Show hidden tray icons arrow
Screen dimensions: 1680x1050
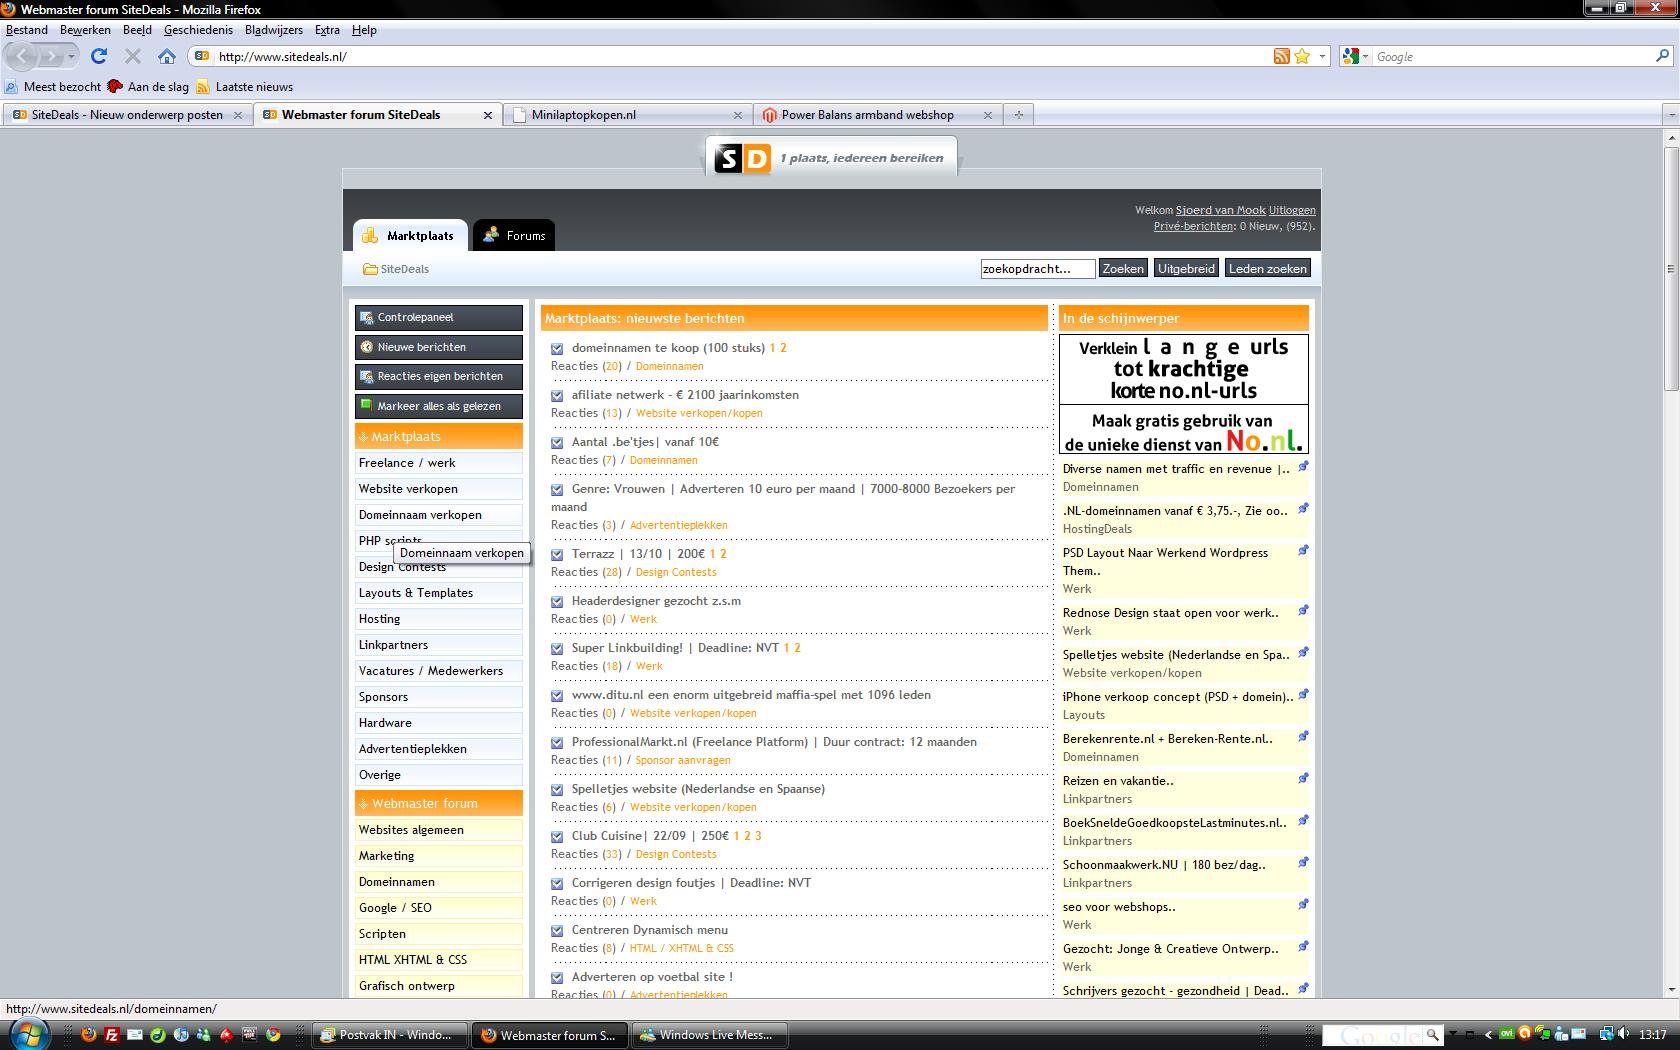coord(1488,1035)
